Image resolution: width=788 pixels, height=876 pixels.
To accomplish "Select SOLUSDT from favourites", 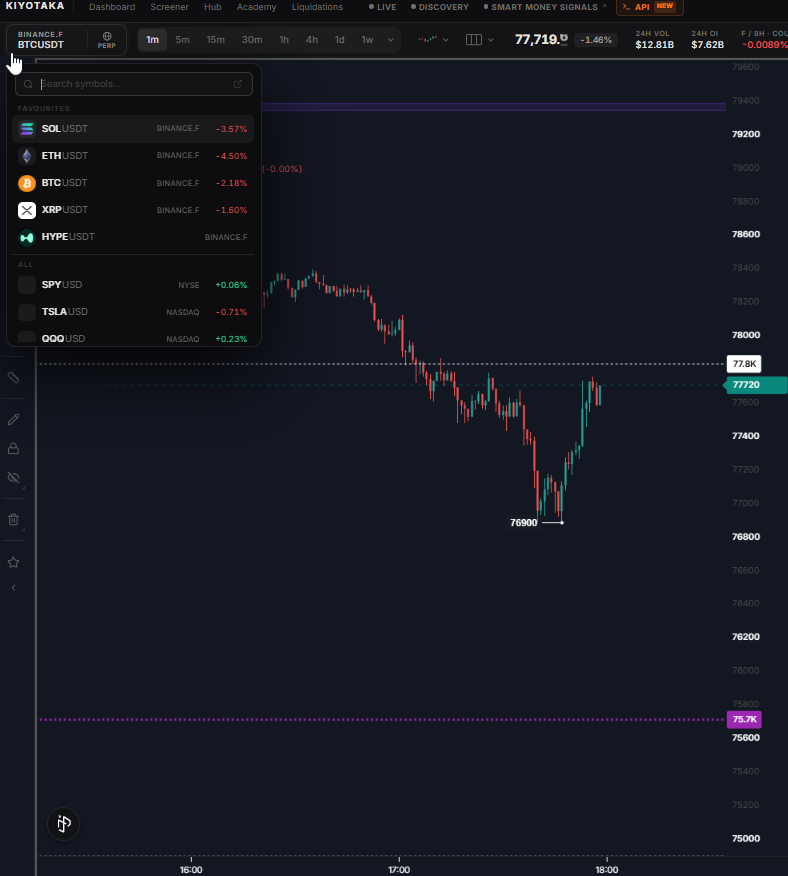I will coord(133,128).
